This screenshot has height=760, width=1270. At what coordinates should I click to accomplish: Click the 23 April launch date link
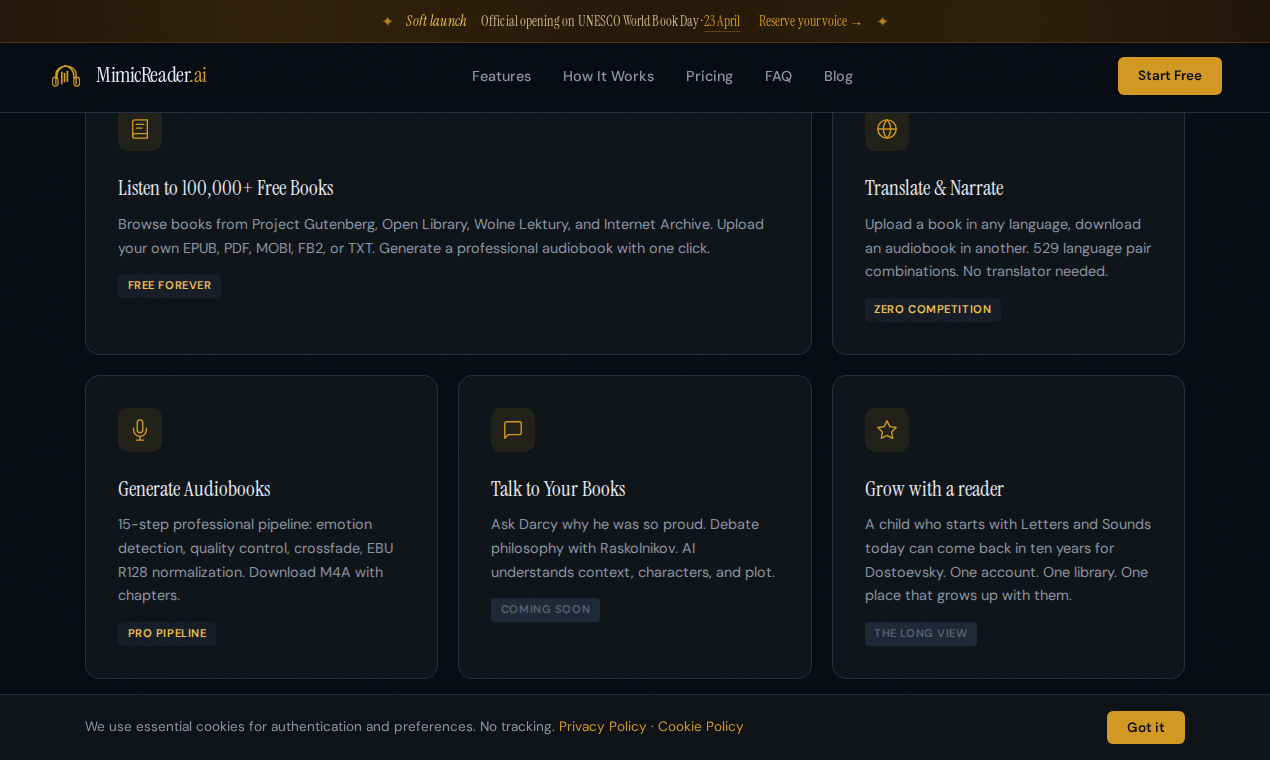pyautogui.click(x=722, y=20)
